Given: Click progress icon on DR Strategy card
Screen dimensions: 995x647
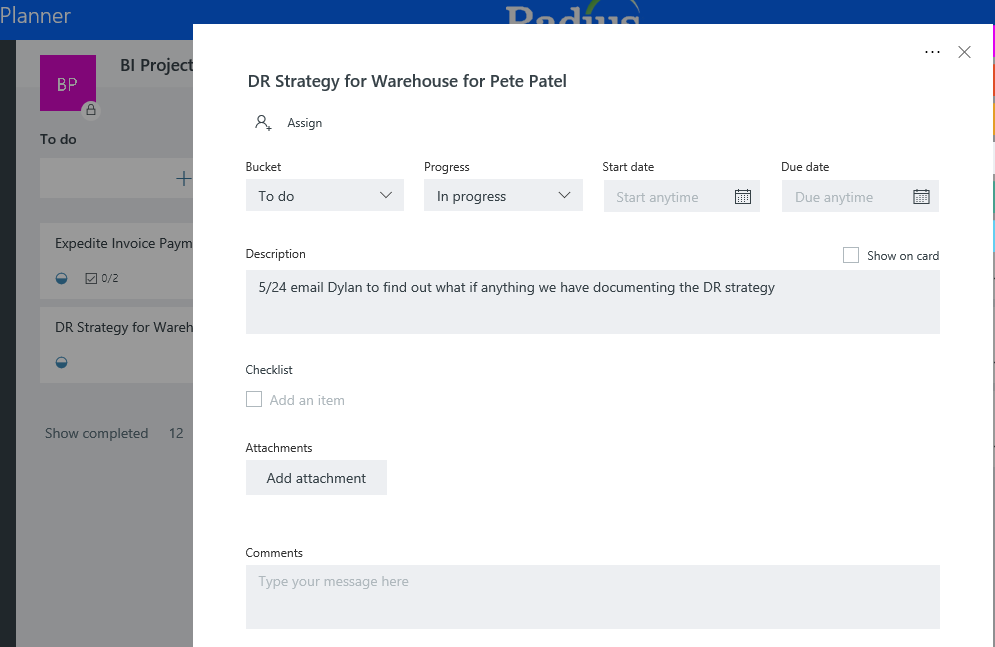Looking at the screenshot, I should [x=62, y=362].
